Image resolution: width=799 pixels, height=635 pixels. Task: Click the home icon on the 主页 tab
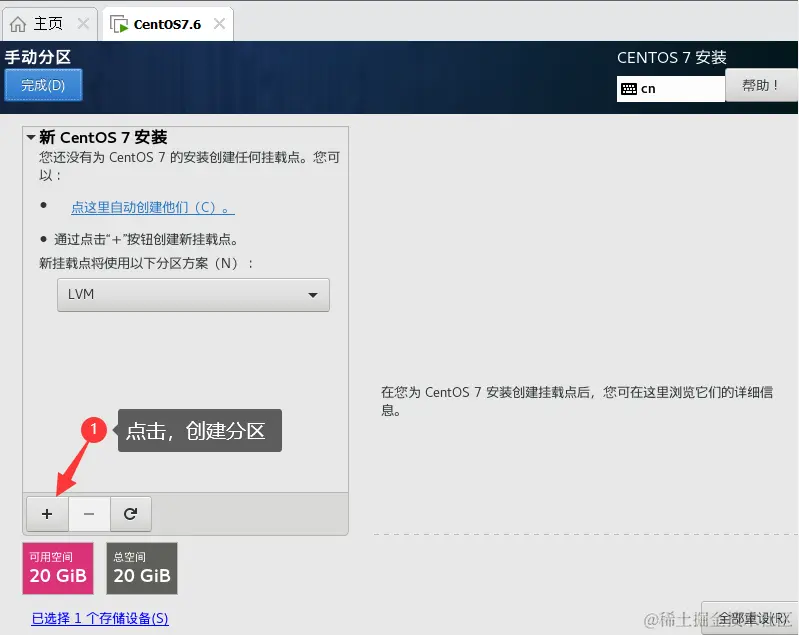(18, 24)
